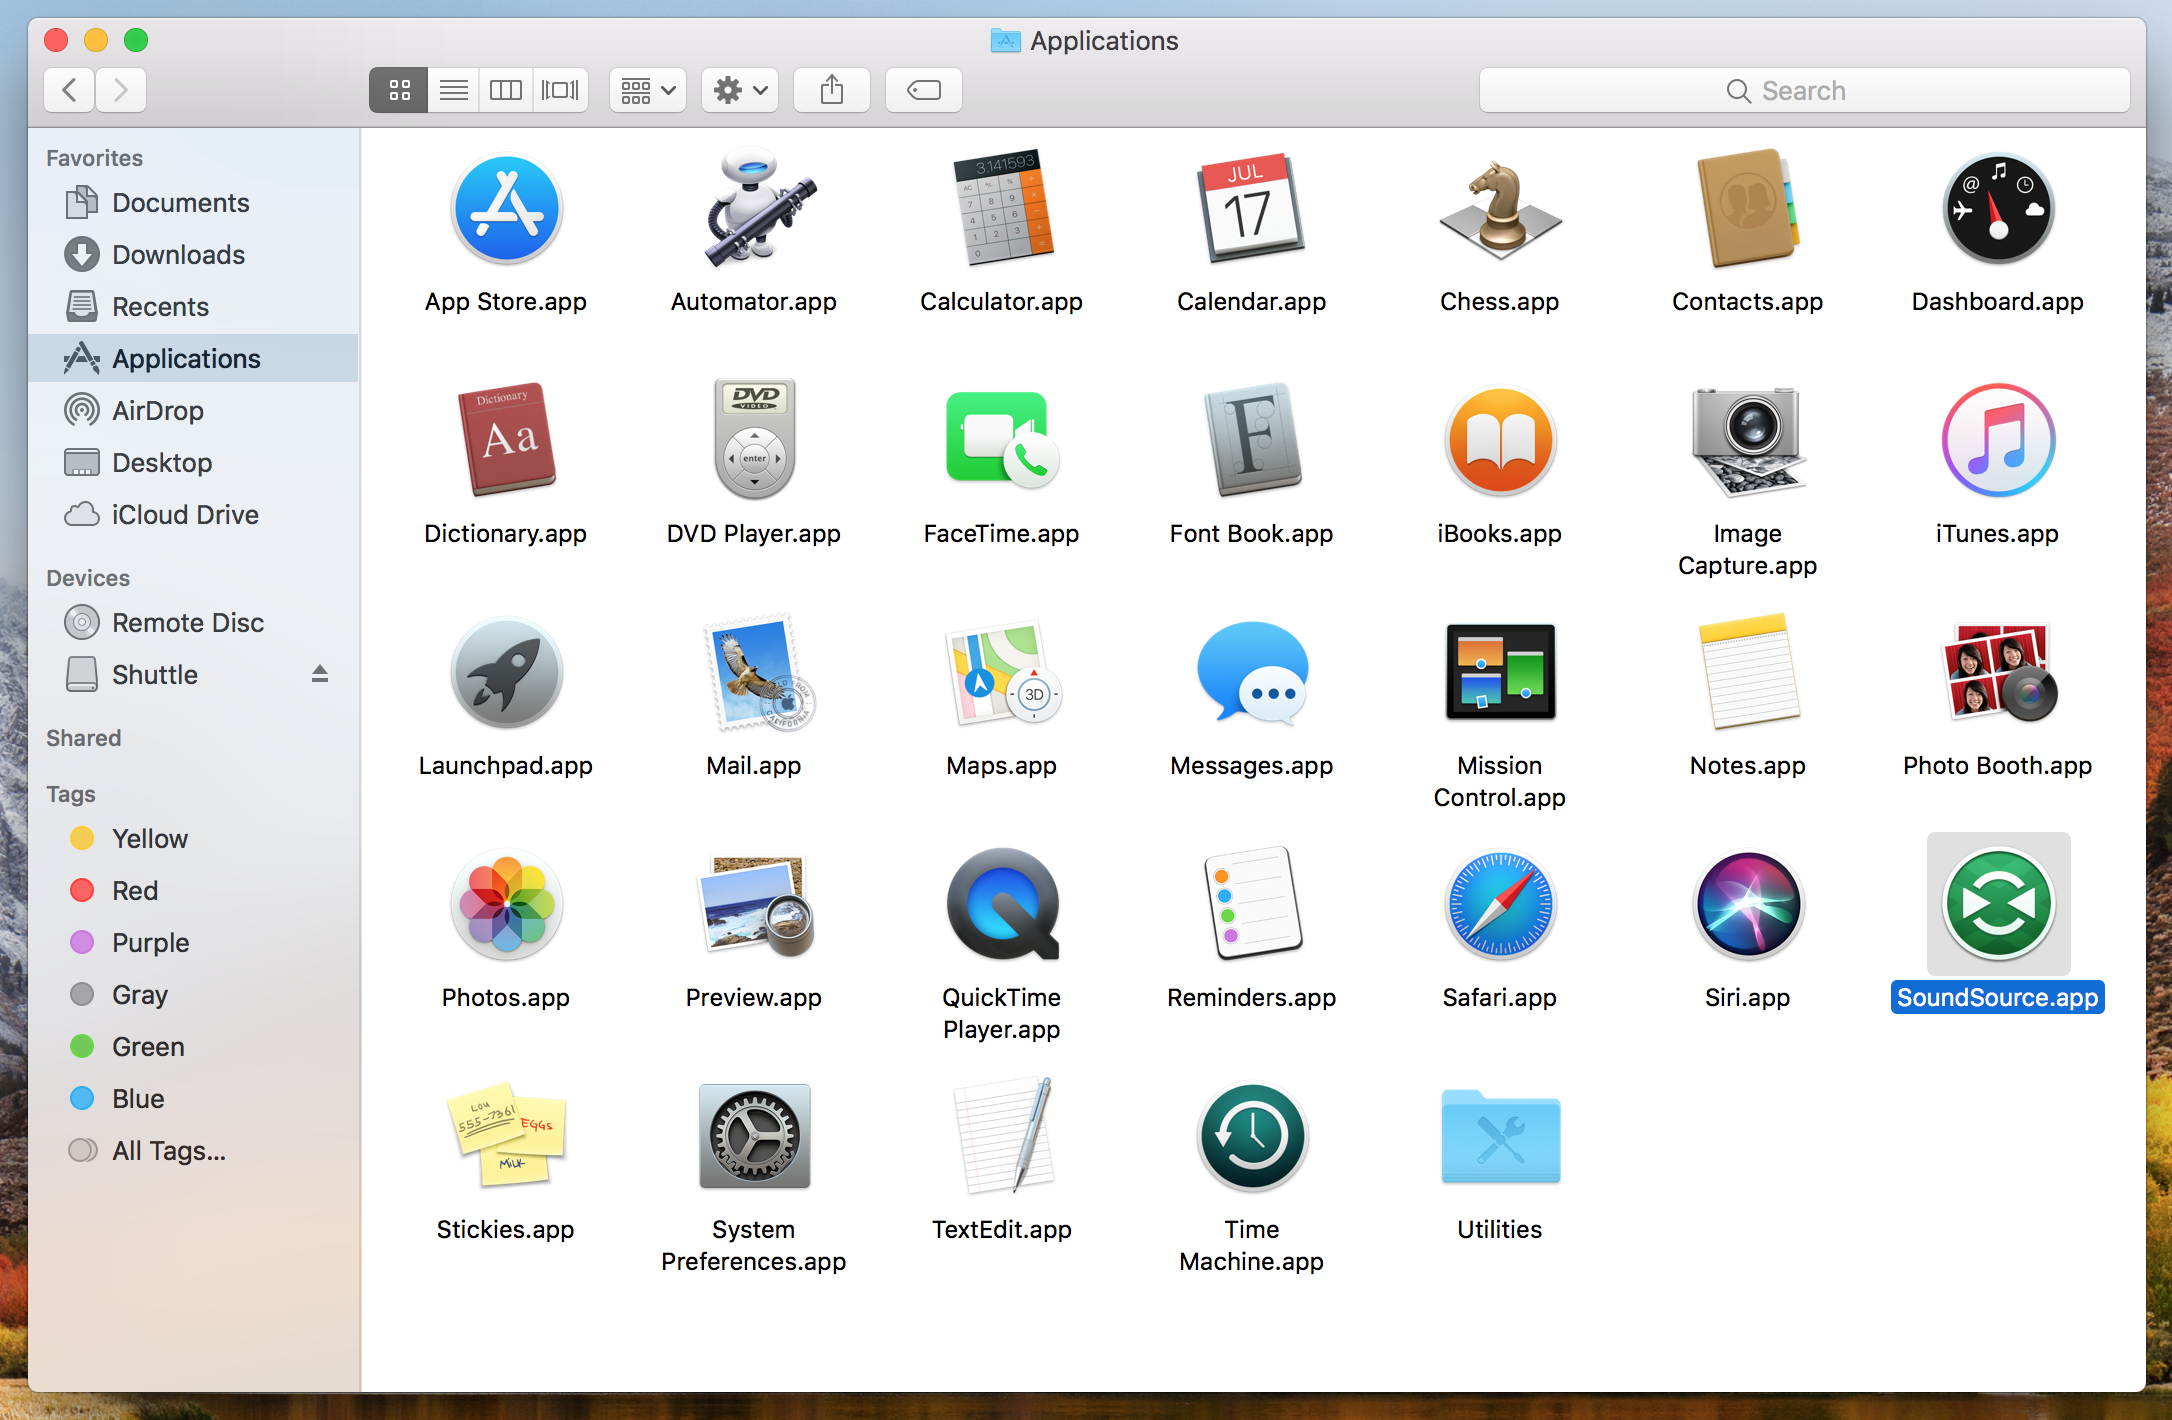
Task: Open Desktop in the sidebar
Action: tap(193, 463)
